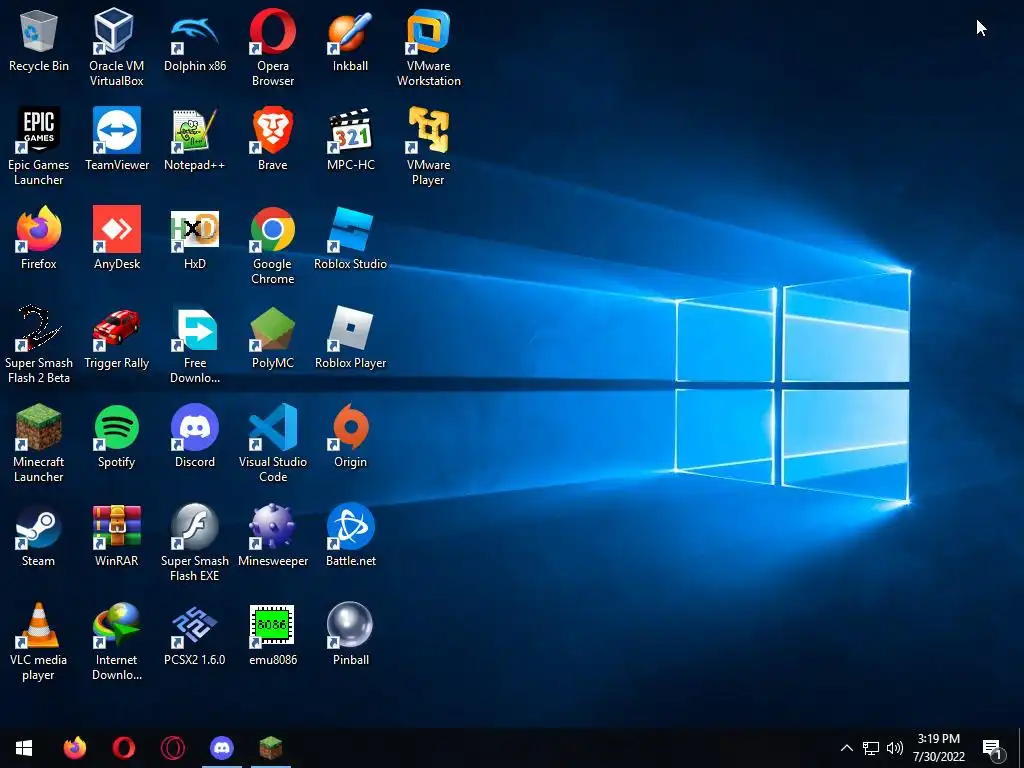Switch to Discord in the taskbar
The height and width of the screenshot is (768, 1024).
pos(221,748)
